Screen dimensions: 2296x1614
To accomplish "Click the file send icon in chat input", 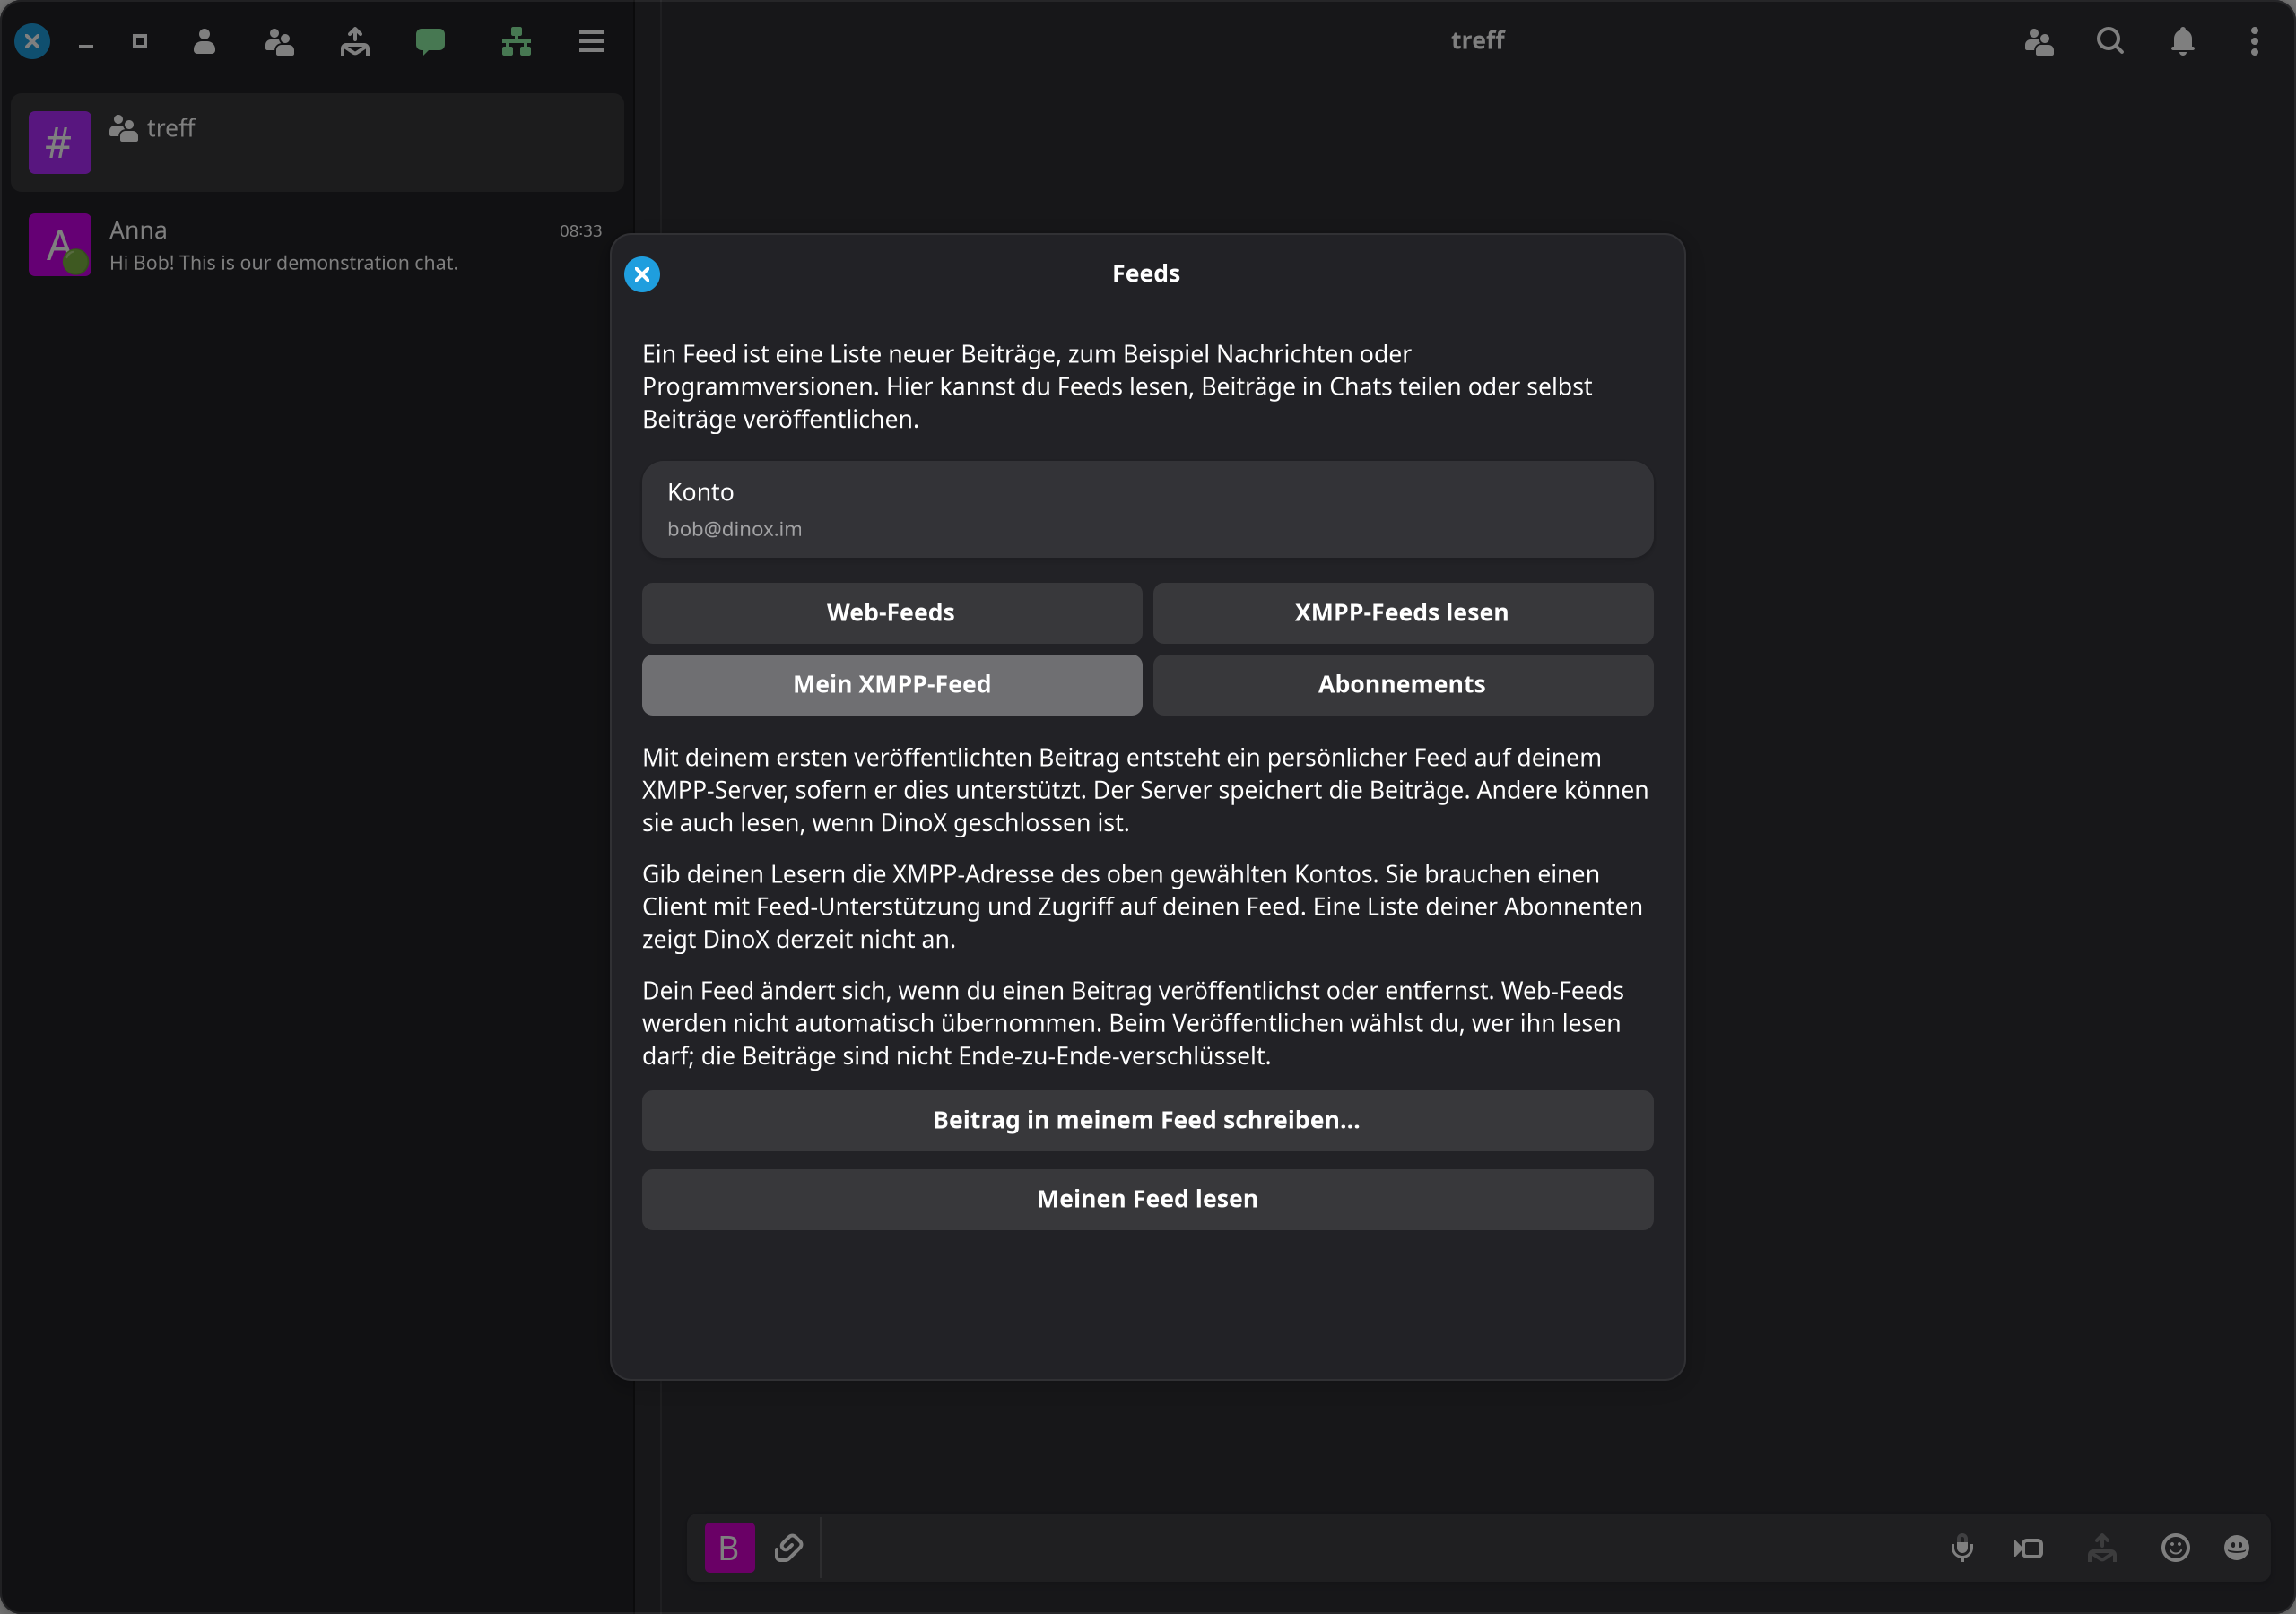I will (x=2102, y=1548).
